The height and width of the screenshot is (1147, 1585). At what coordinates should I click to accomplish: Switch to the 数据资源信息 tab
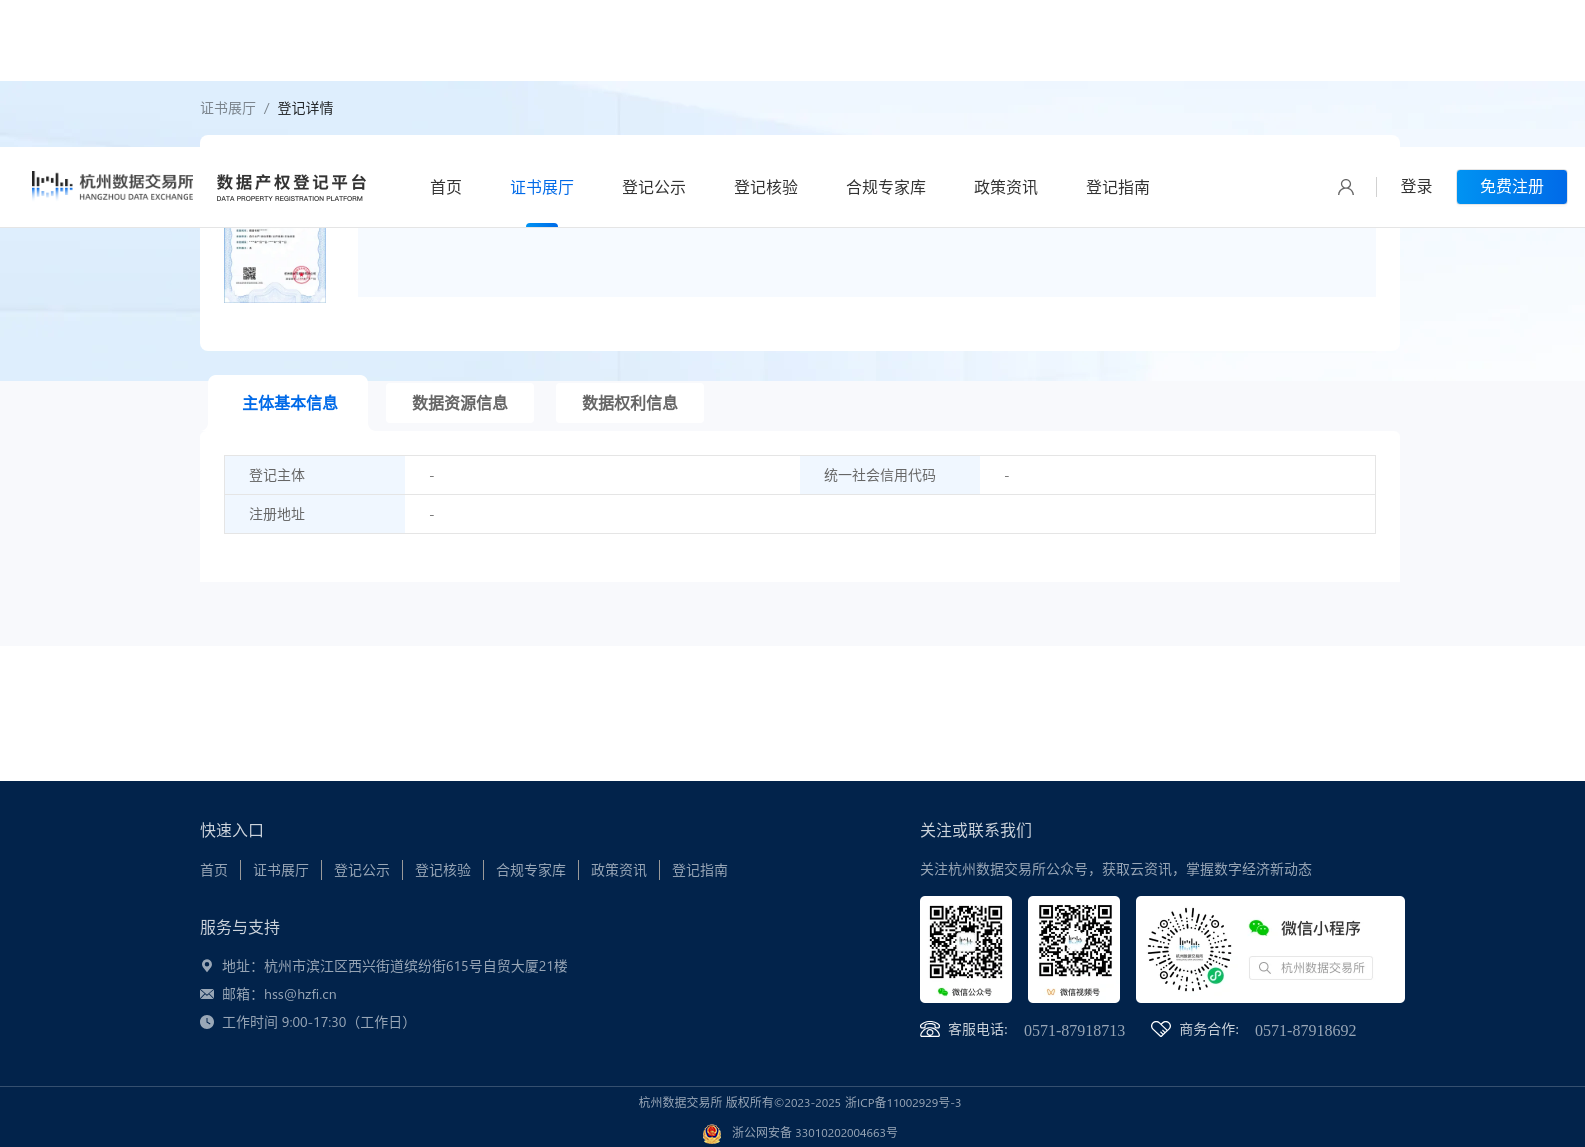point(460,403)
